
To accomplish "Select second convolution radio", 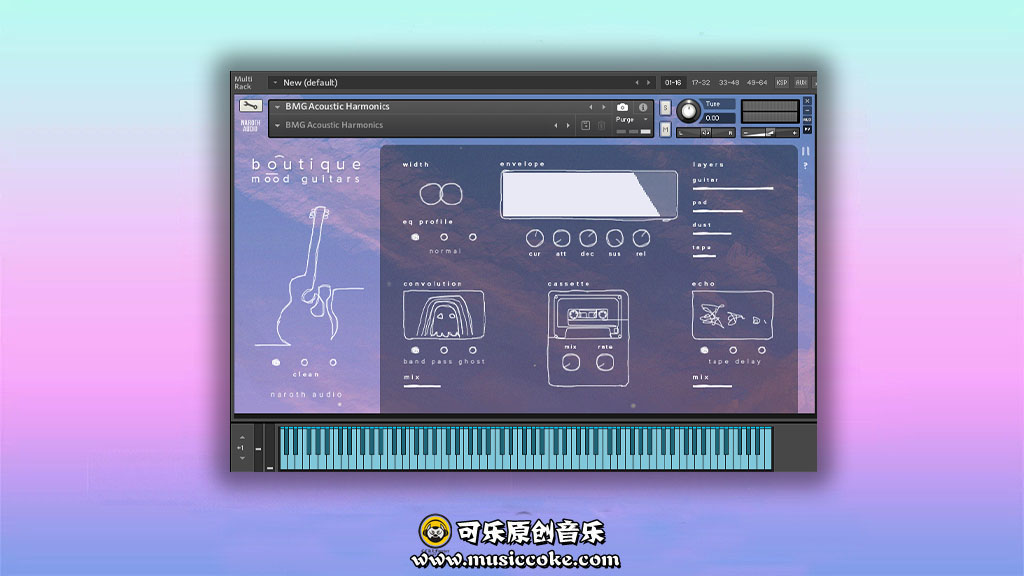I will [x=444, y=350].
